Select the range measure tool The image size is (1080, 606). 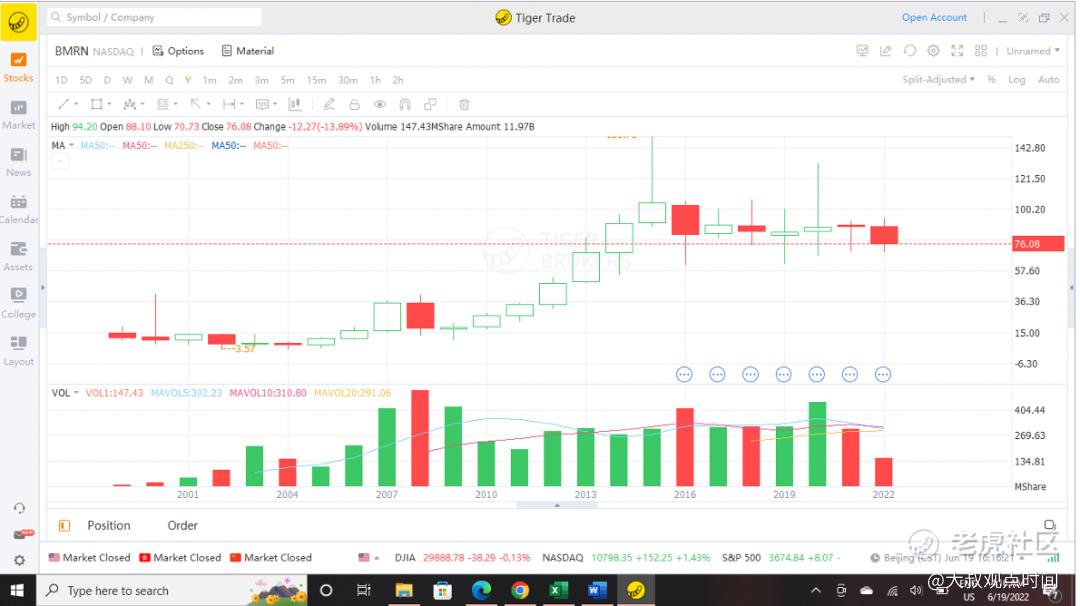pos(229,104)
